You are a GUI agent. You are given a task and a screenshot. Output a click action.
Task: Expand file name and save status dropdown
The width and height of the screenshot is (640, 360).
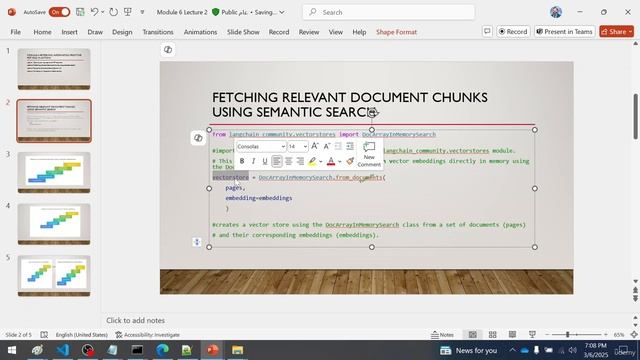click(282, 12)
